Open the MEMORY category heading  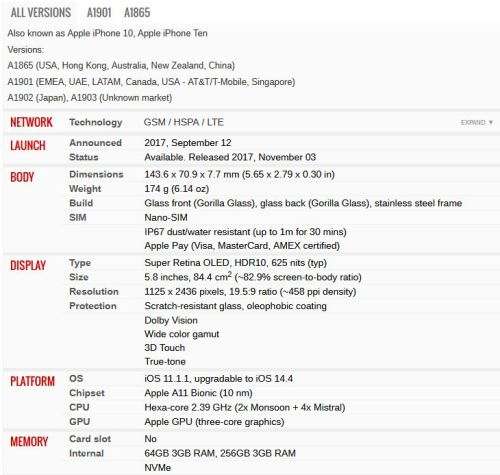click(x=29, y=441)
